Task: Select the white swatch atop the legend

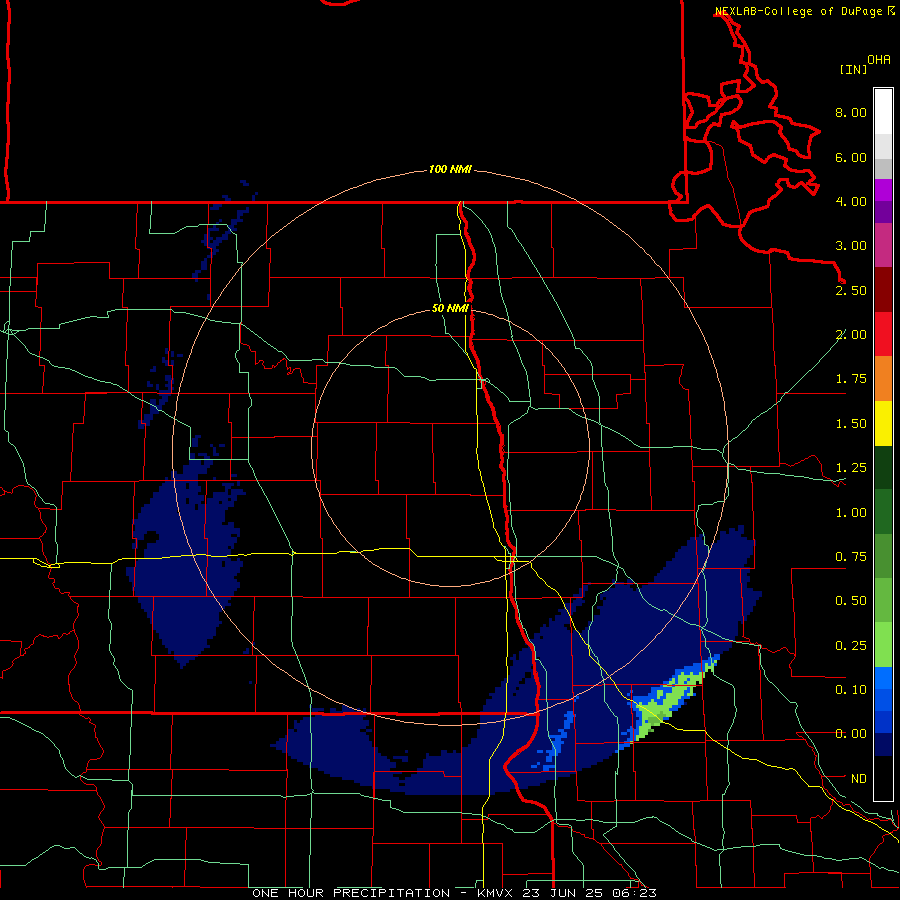Action: tap(883, 111)
